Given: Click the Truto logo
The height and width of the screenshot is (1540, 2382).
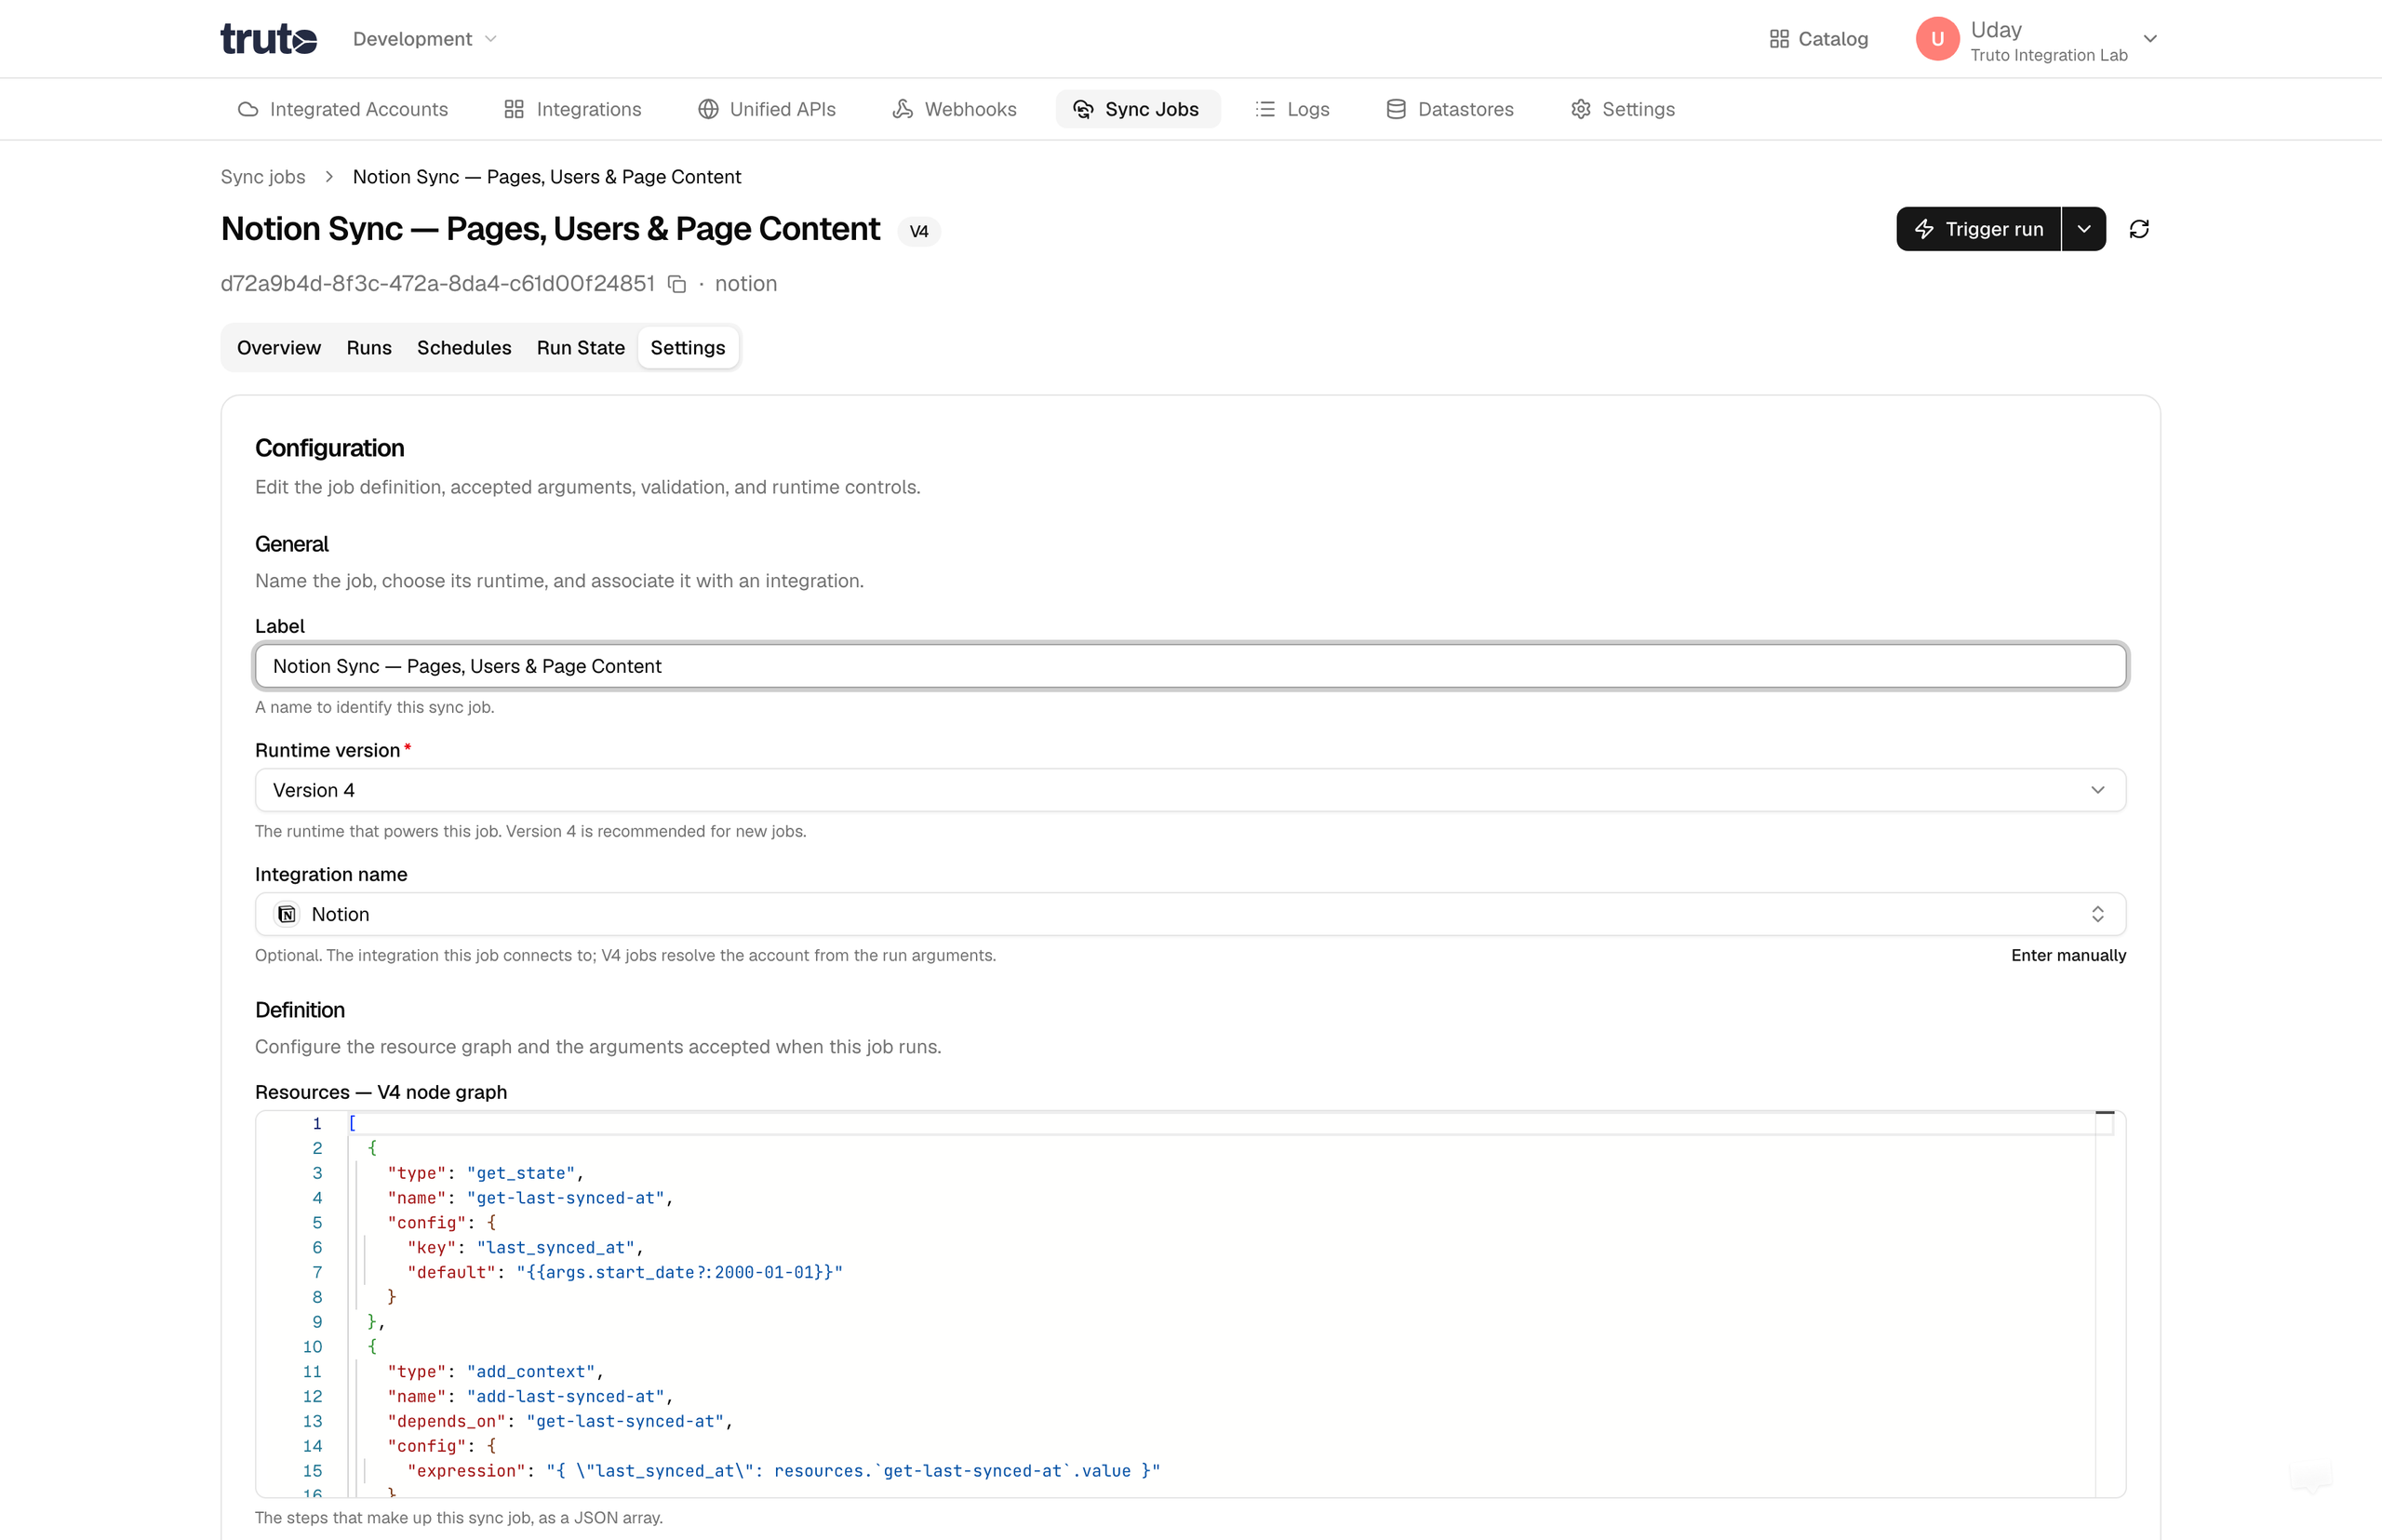Looking at the screenshot, I should [x=268, y=39].
